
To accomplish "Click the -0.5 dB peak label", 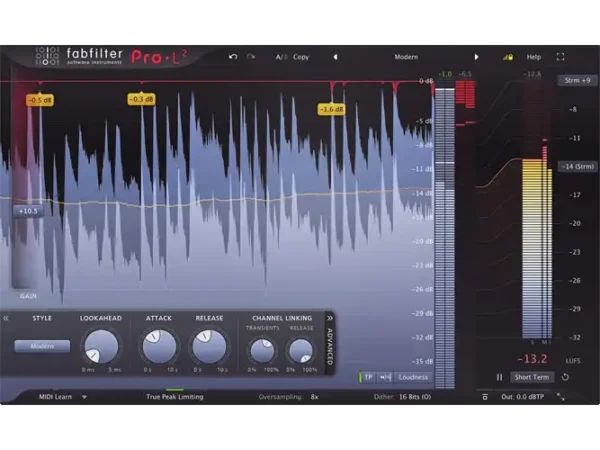I will [x=40, y=100].
